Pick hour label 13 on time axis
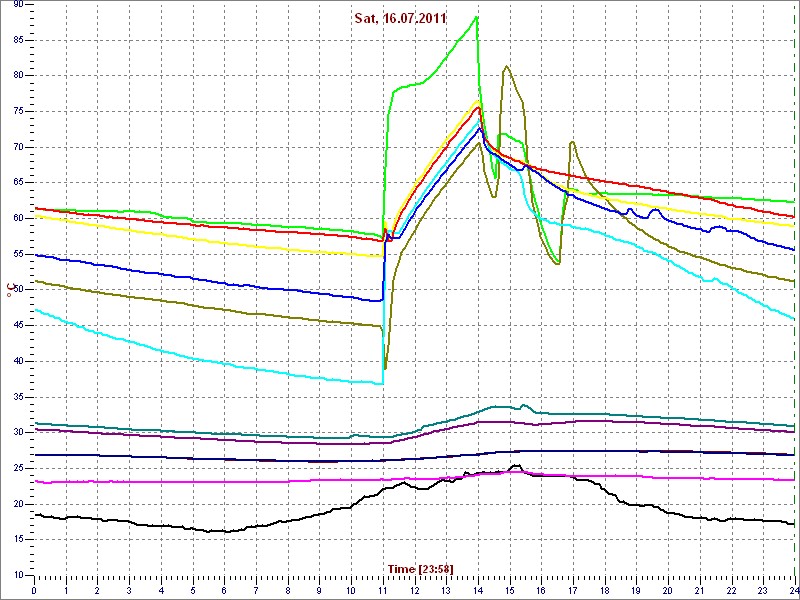The image size is (800, 600). (446, 589)
